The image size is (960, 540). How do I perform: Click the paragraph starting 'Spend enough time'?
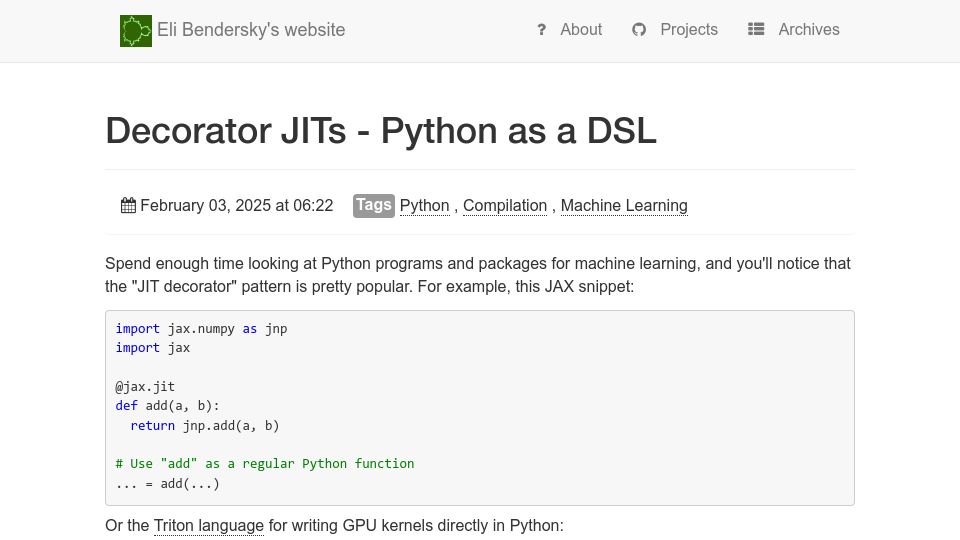[x=478, y=275]
